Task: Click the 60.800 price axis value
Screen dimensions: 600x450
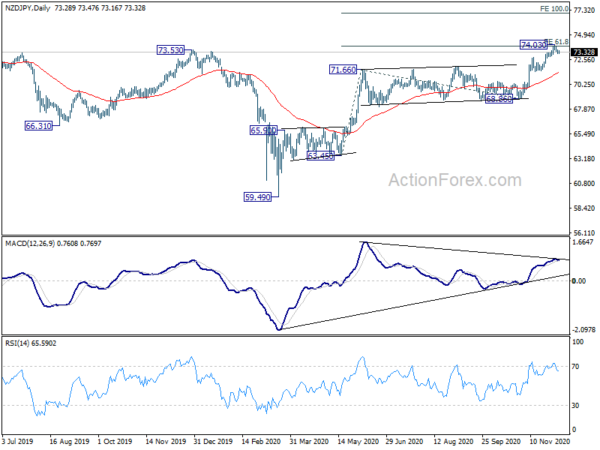Action: pyautogui.click(x=584, y=183)
